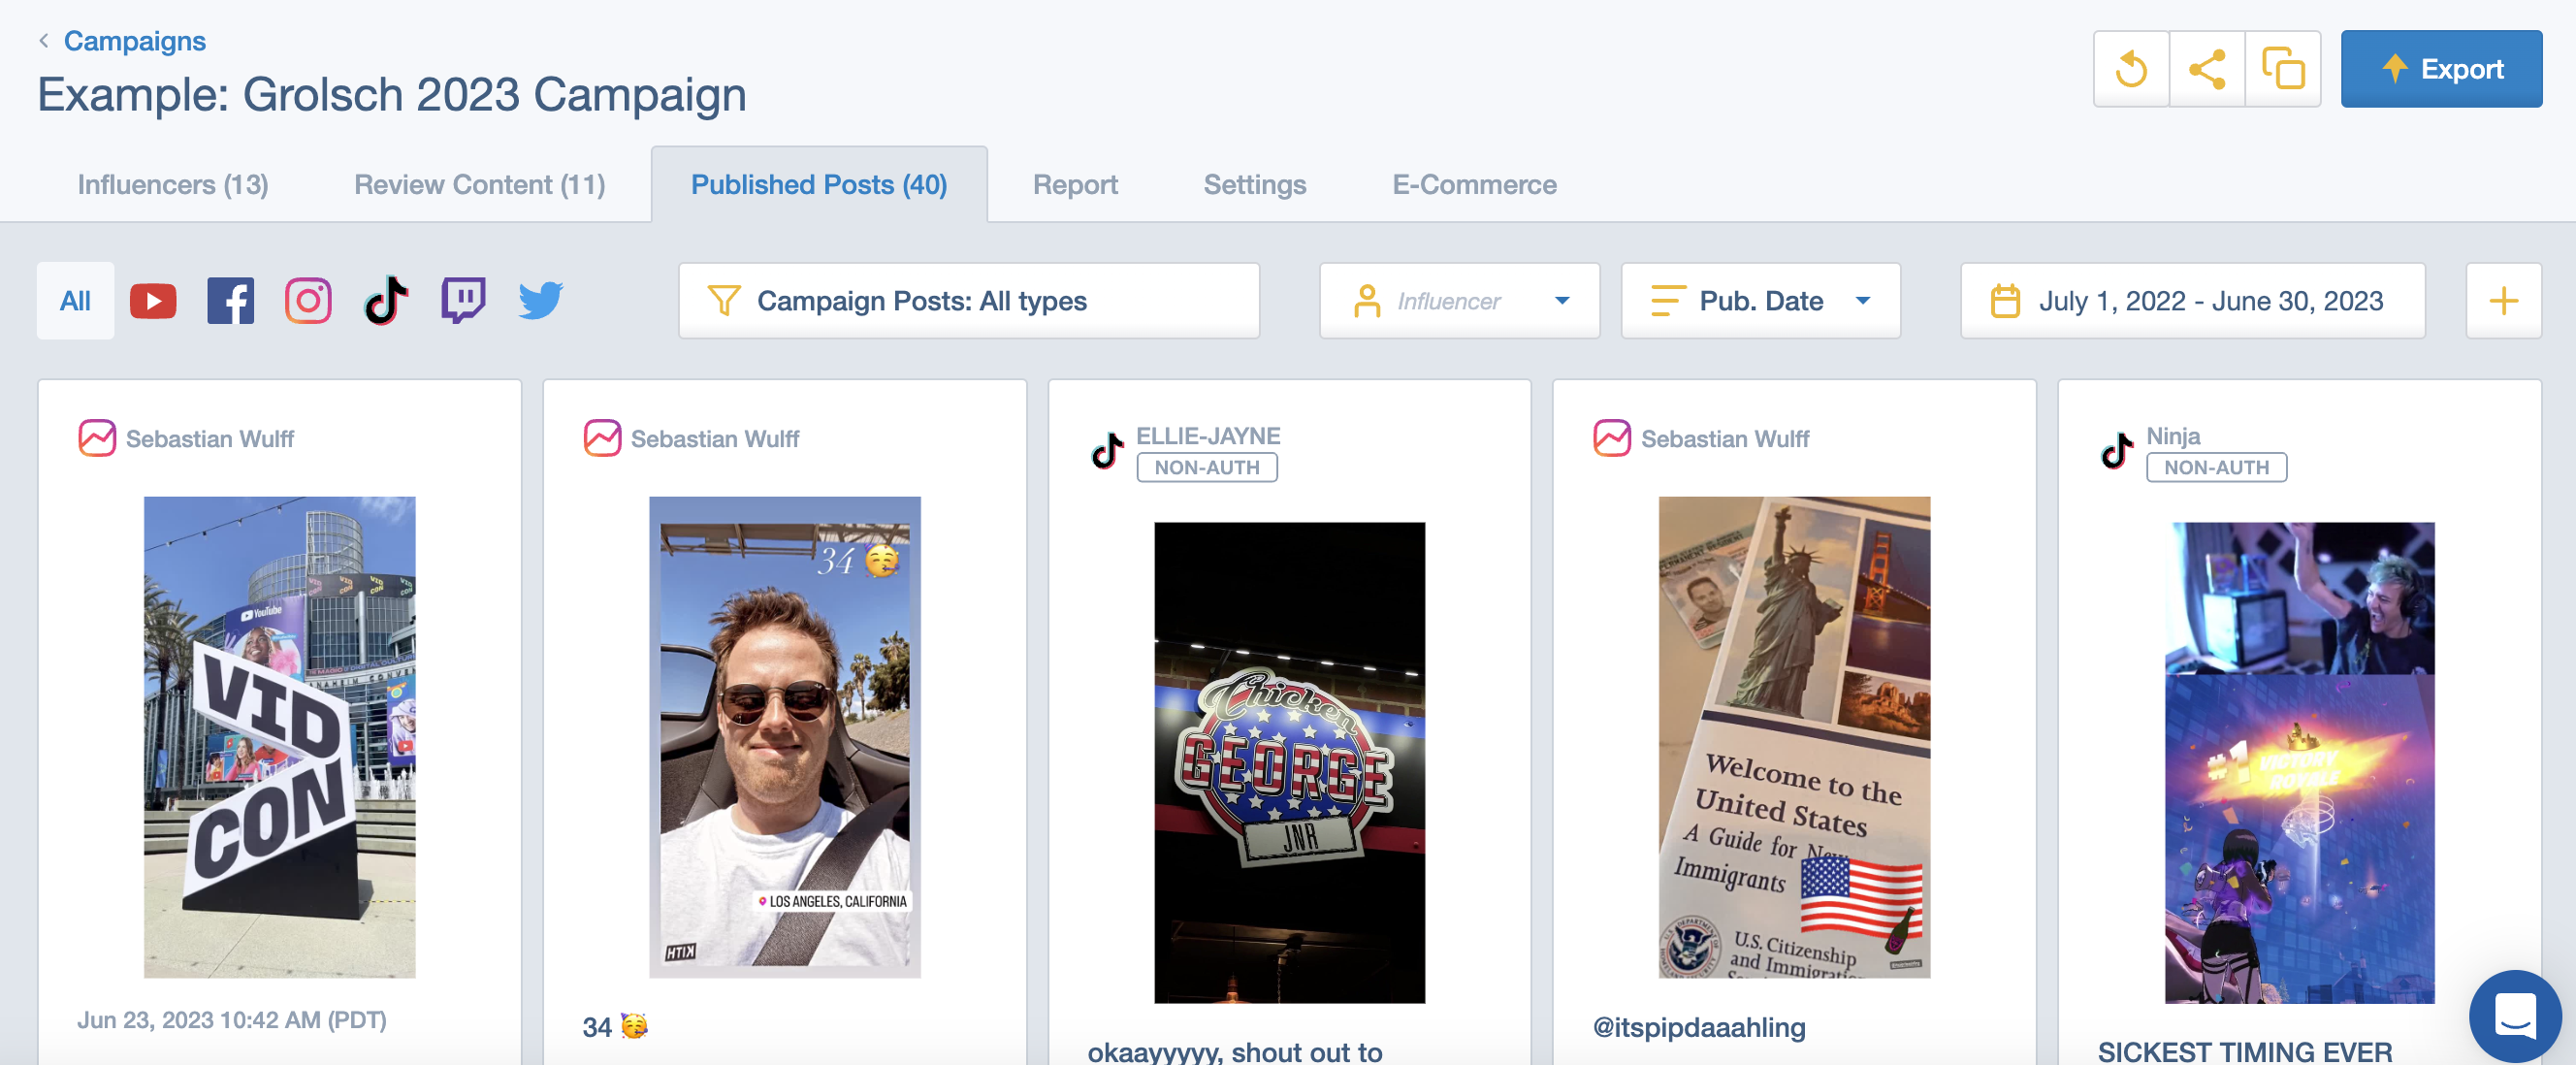This screenshot has width=2576, height=1065.
Task: Click Instagram insights icon on VidCon card
Action: point(97,438)
